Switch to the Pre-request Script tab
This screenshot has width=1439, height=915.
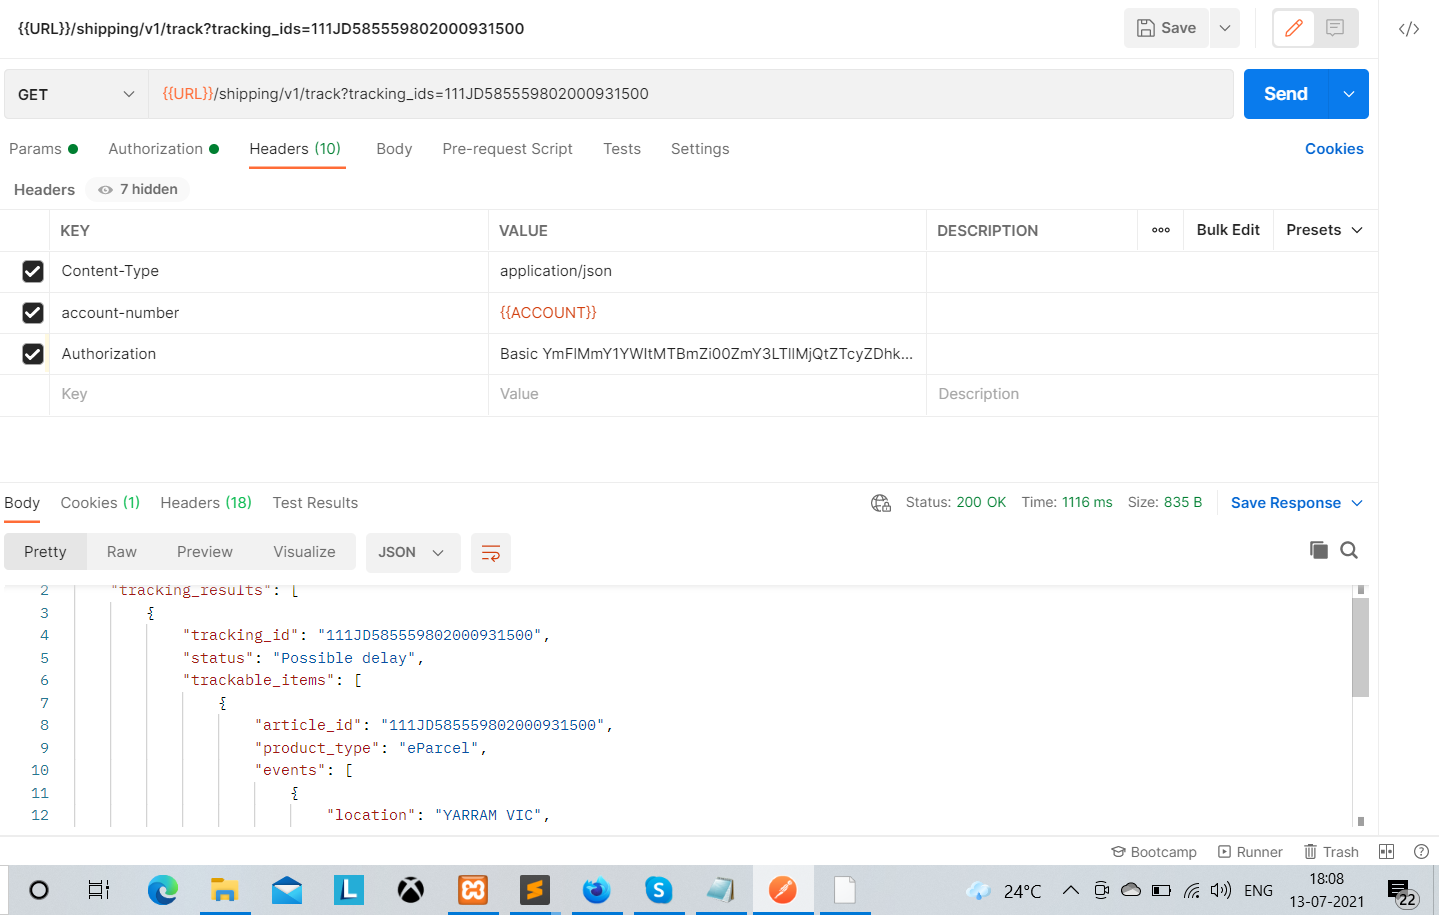point(507,149)
